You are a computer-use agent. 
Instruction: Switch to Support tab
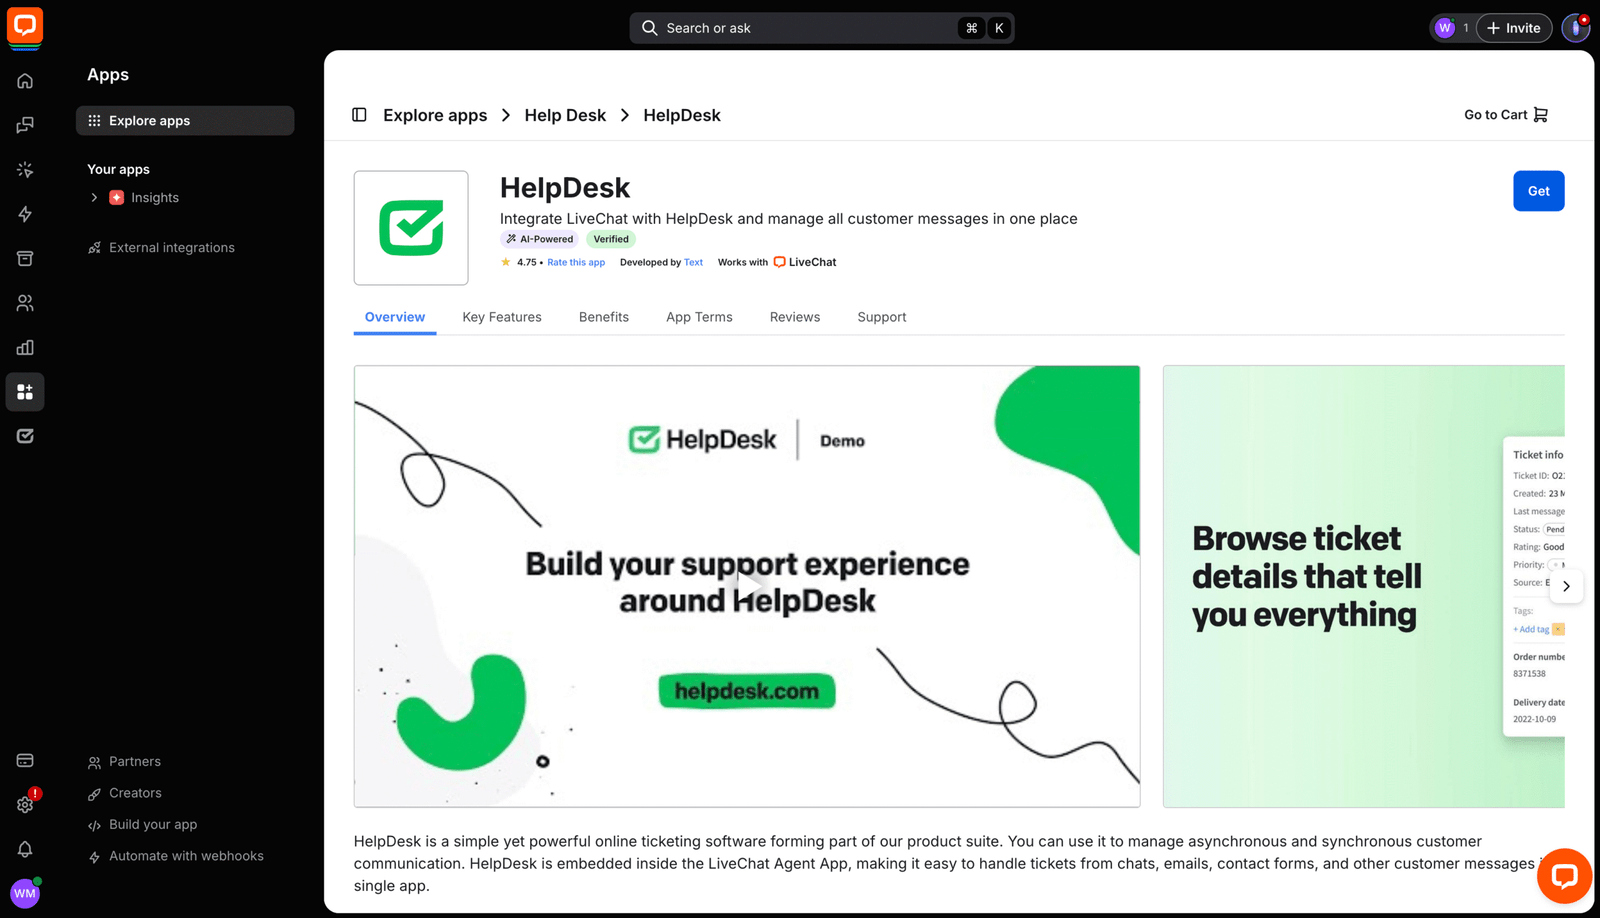pos(882,317)
